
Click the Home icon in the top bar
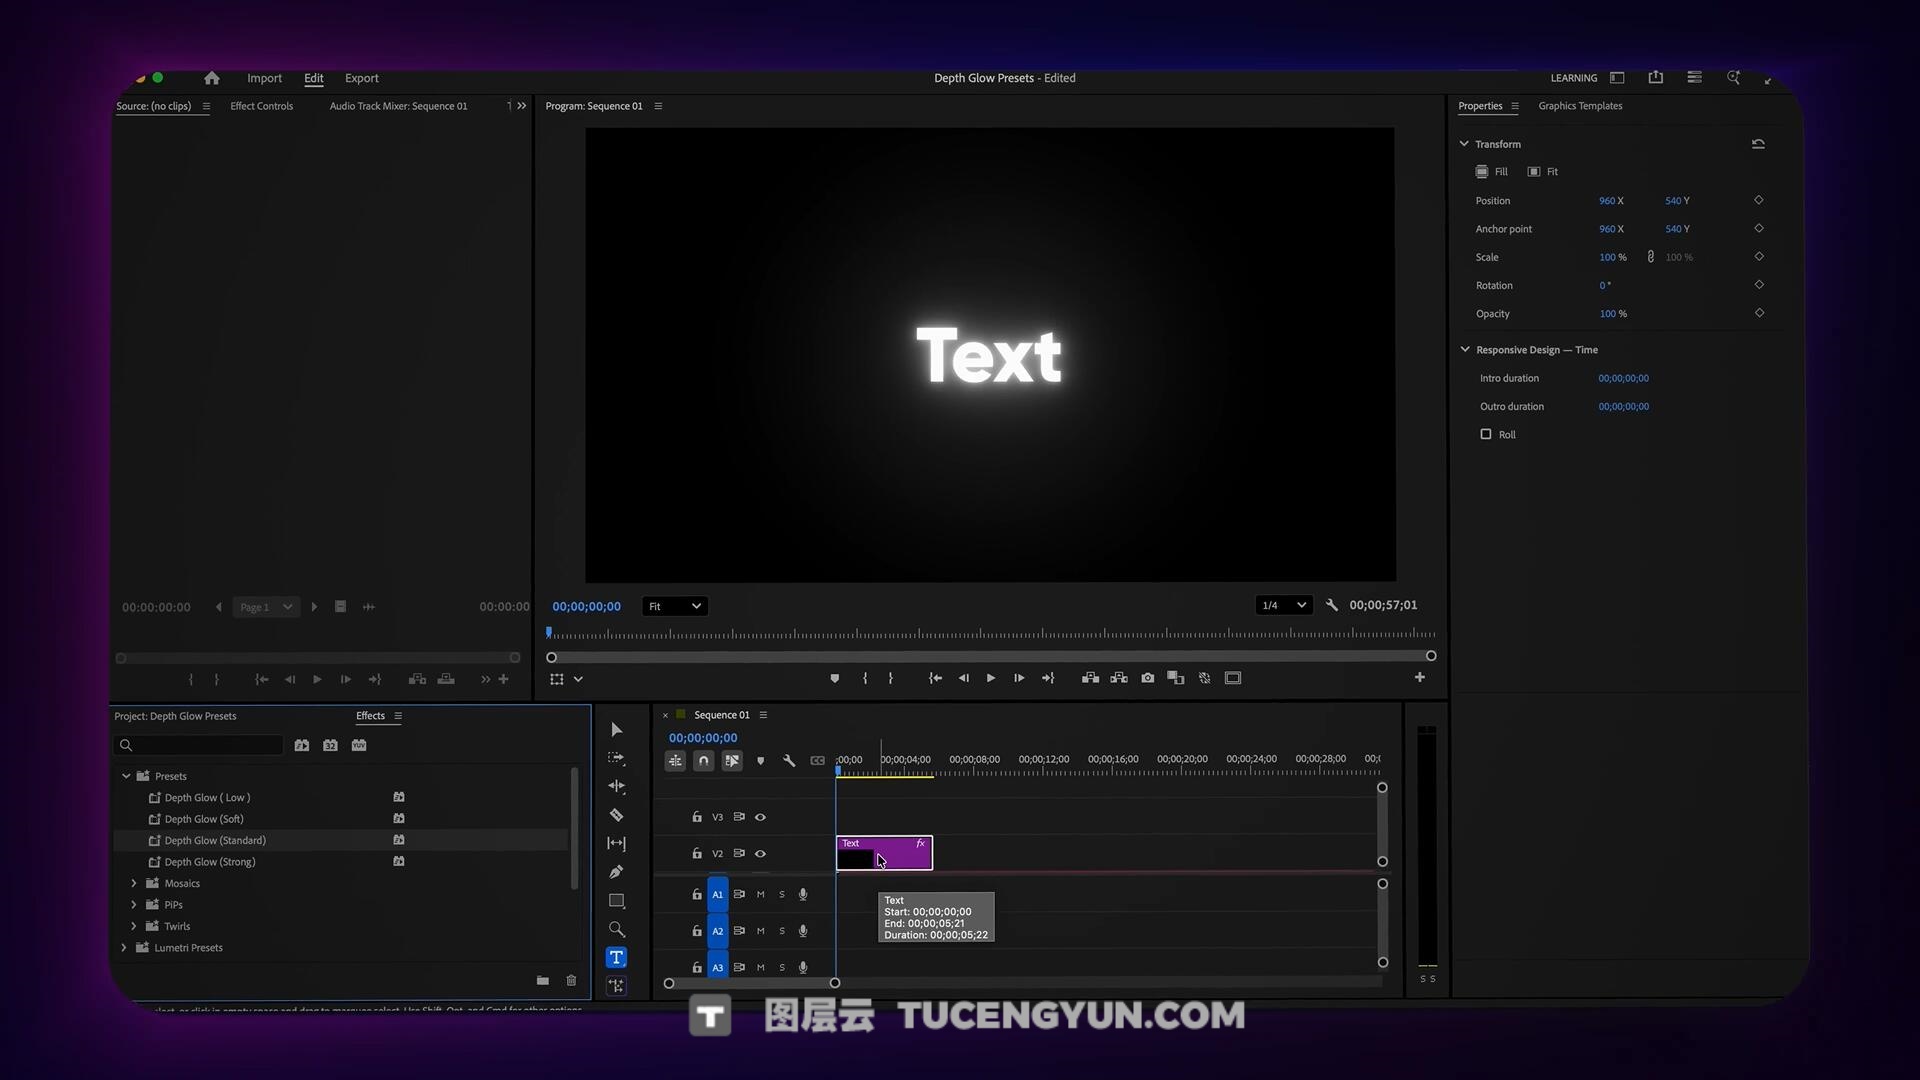tap(211, 78)
